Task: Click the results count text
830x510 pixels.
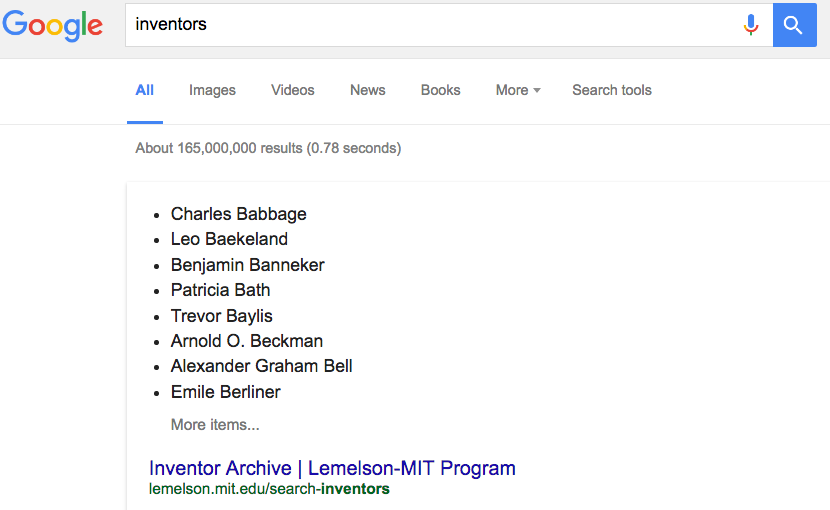Action: [268, 148]
